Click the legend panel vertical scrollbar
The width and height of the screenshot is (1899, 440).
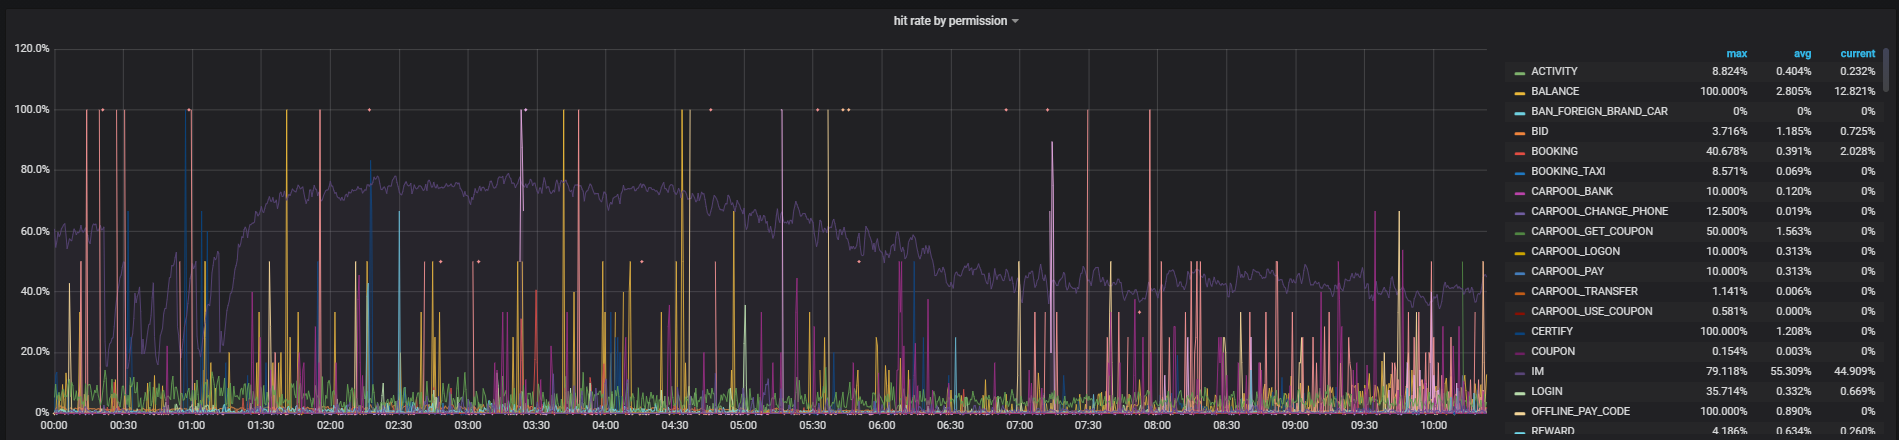[1885, 70]
